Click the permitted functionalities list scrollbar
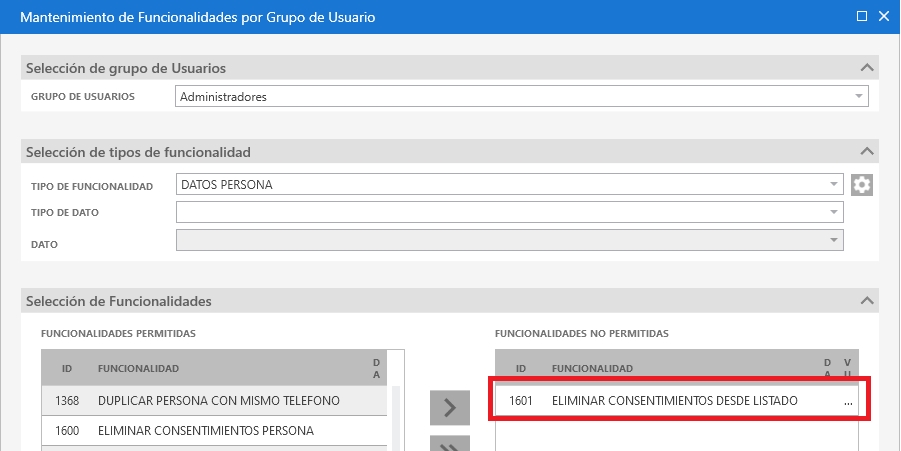Image resolution: width=901 pixels, height=451 pixels. tap(396, 418)
